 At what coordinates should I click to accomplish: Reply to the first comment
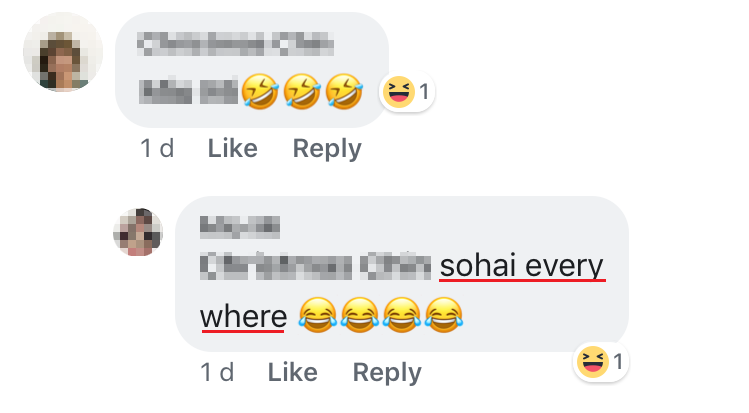[326, 149]
